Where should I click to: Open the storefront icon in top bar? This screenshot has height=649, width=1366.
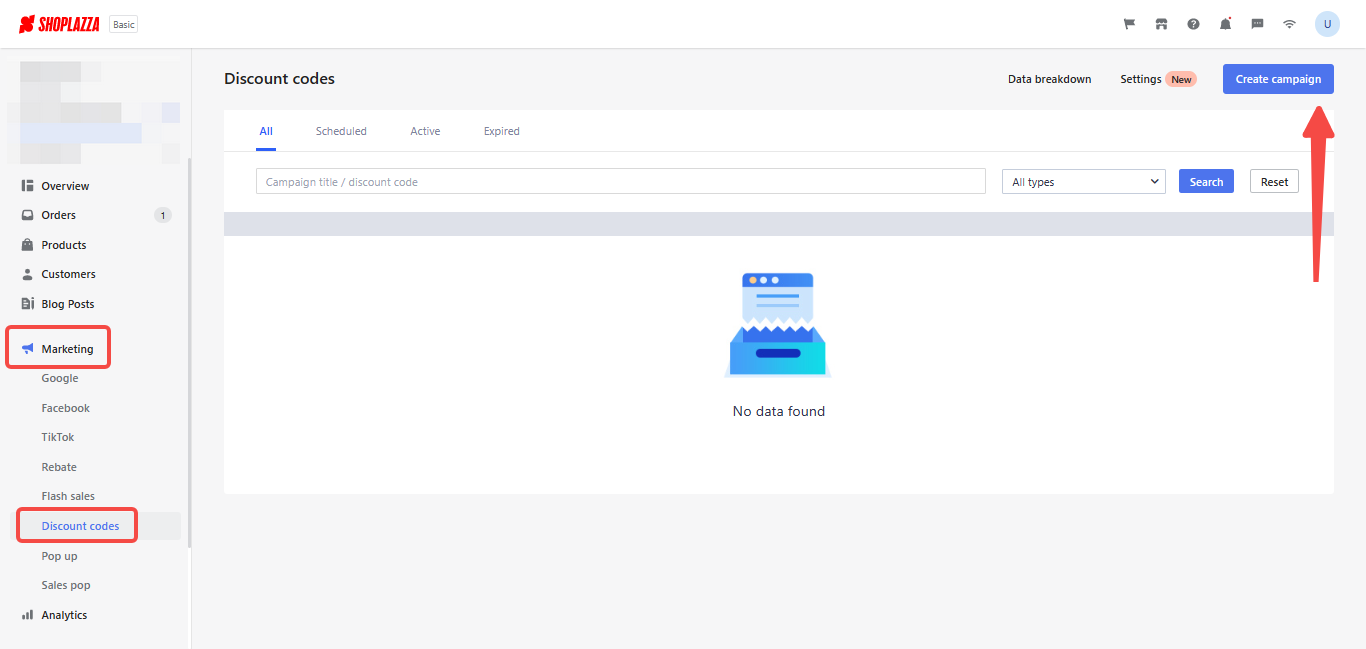[x=1161, y=24]
